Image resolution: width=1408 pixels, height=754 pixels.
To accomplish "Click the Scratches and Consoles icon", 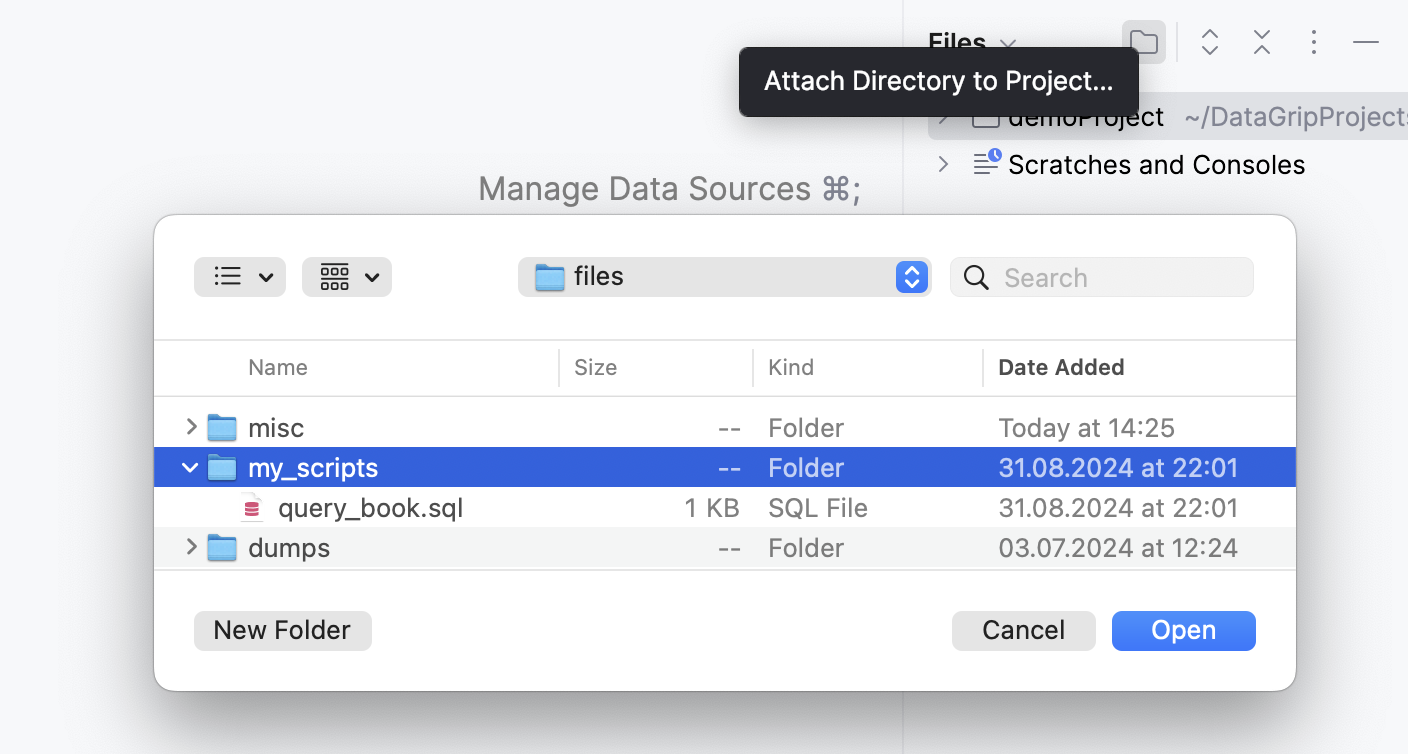I will tap(986, 163).
